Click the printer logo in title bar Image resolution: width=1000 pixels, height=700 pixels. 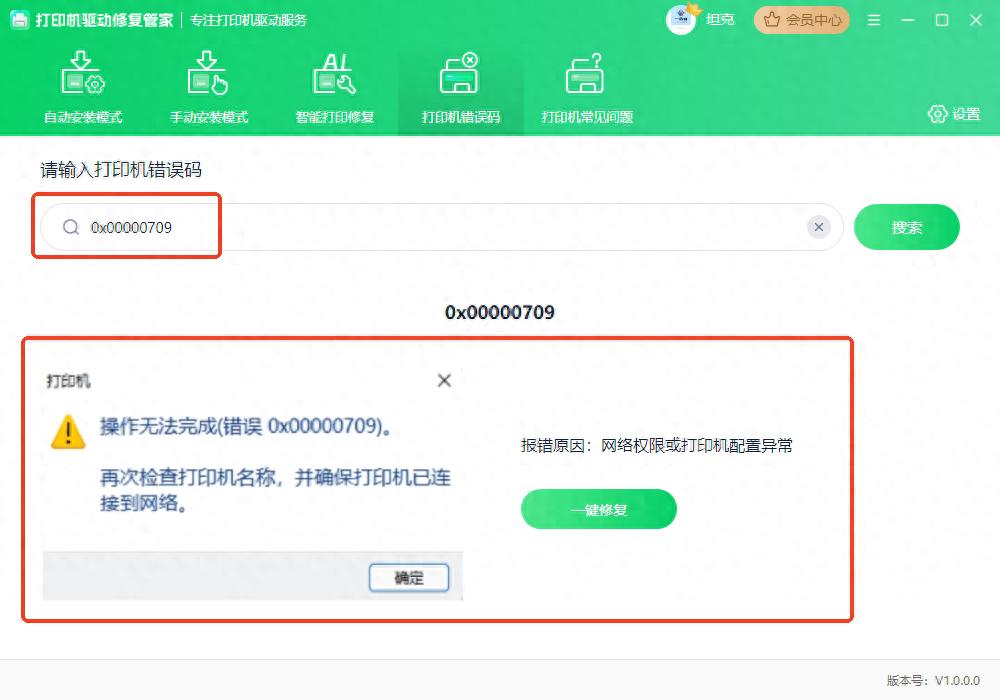pos(21,19)
